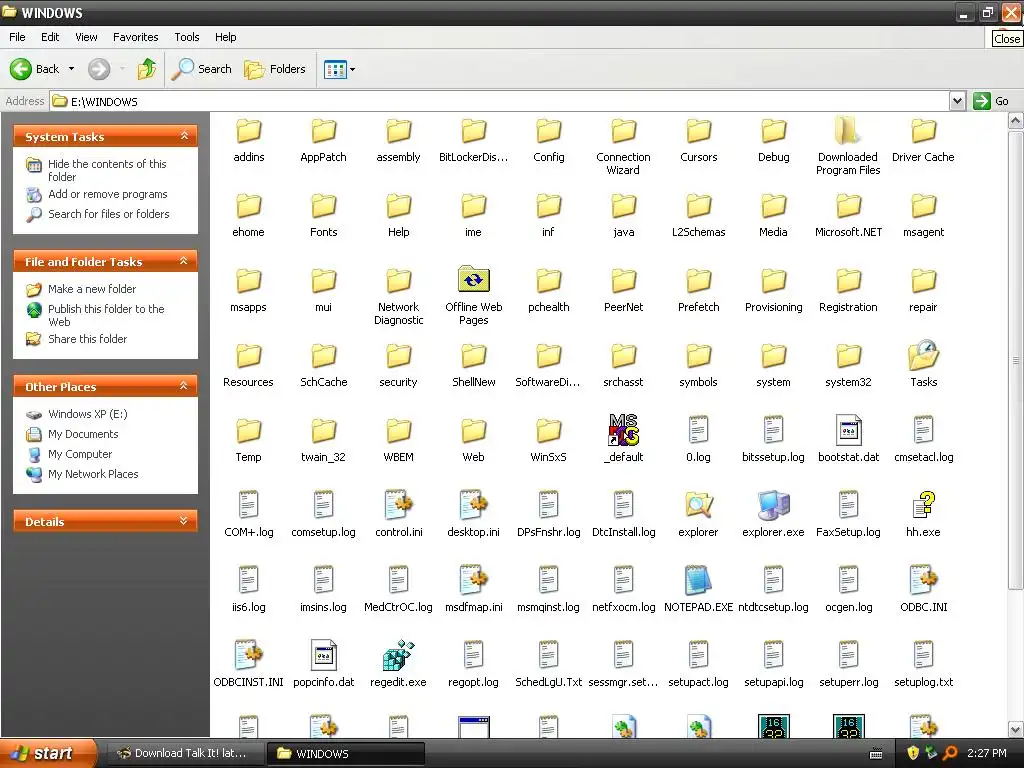1024x768 pixels.
Task: Open the View menu
Action: (86, 37)
